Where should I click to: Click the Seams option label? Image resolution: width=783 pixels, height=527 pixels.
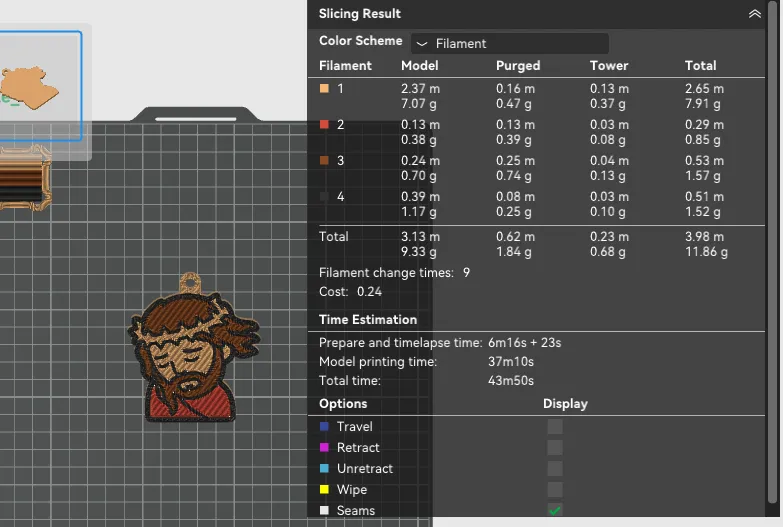click(x=356, y=511)
